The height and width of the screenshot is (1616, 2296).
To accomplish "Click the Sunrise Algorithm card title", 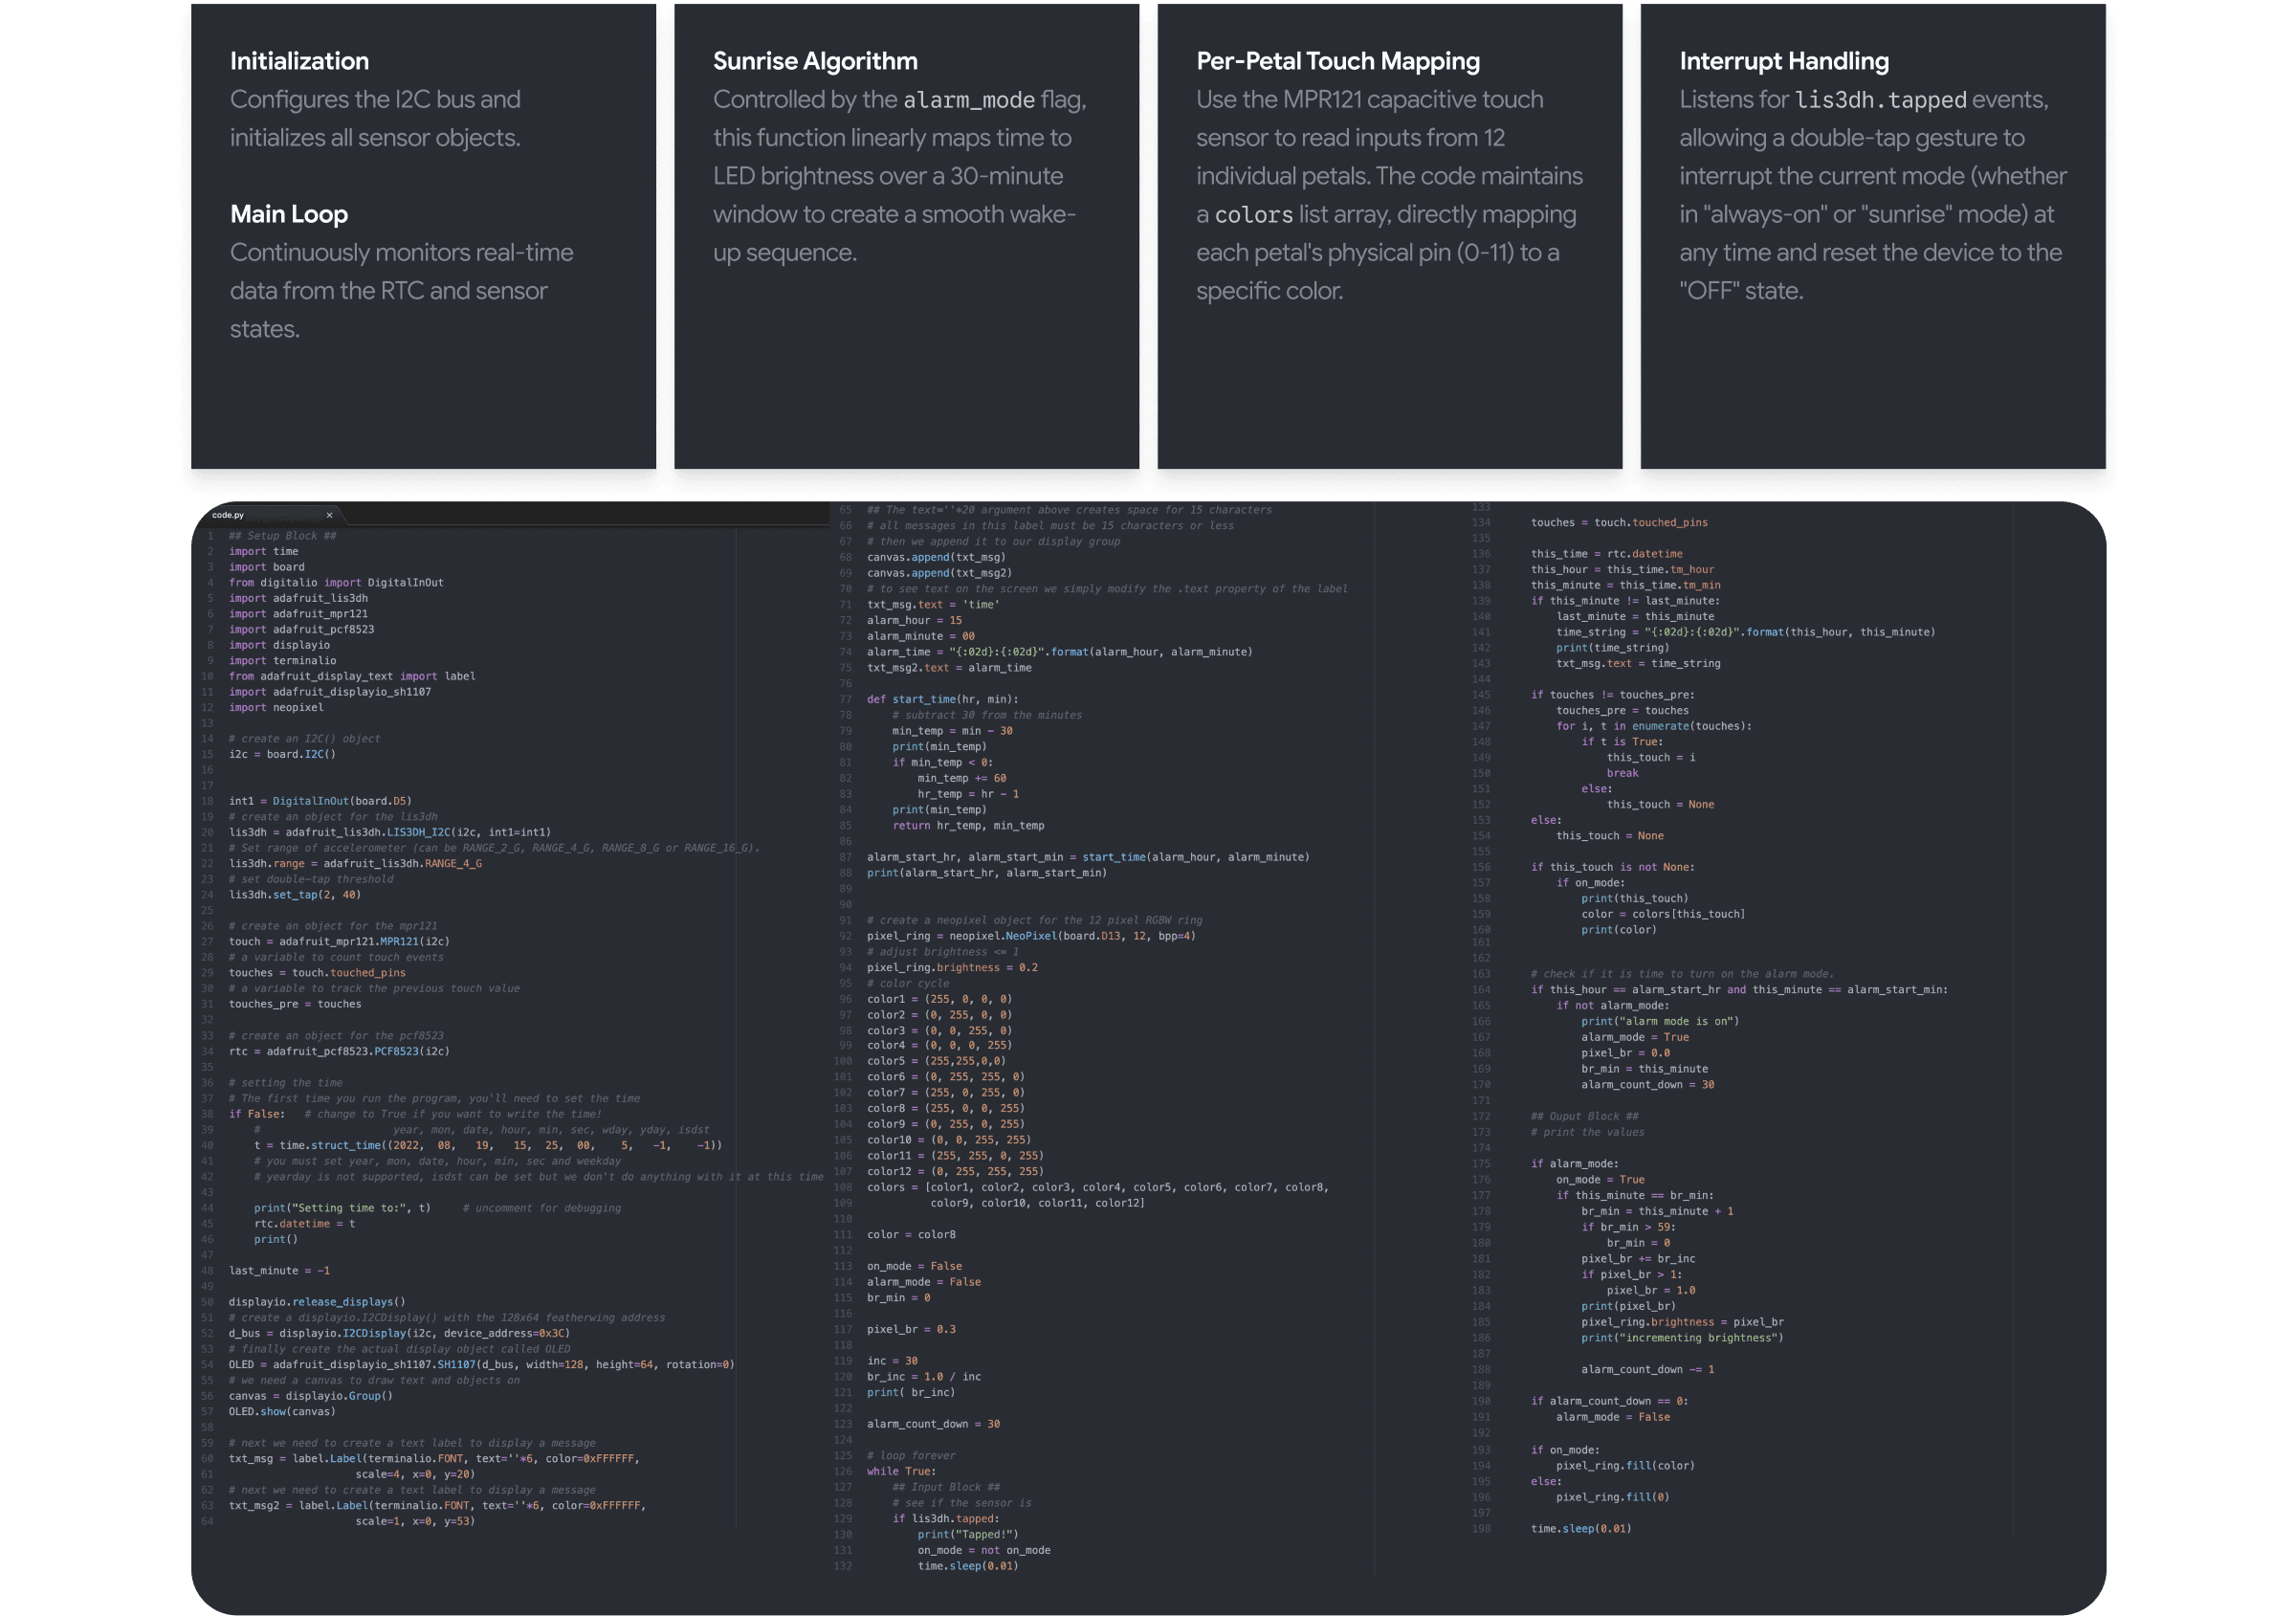I will (x=815, y=61).
